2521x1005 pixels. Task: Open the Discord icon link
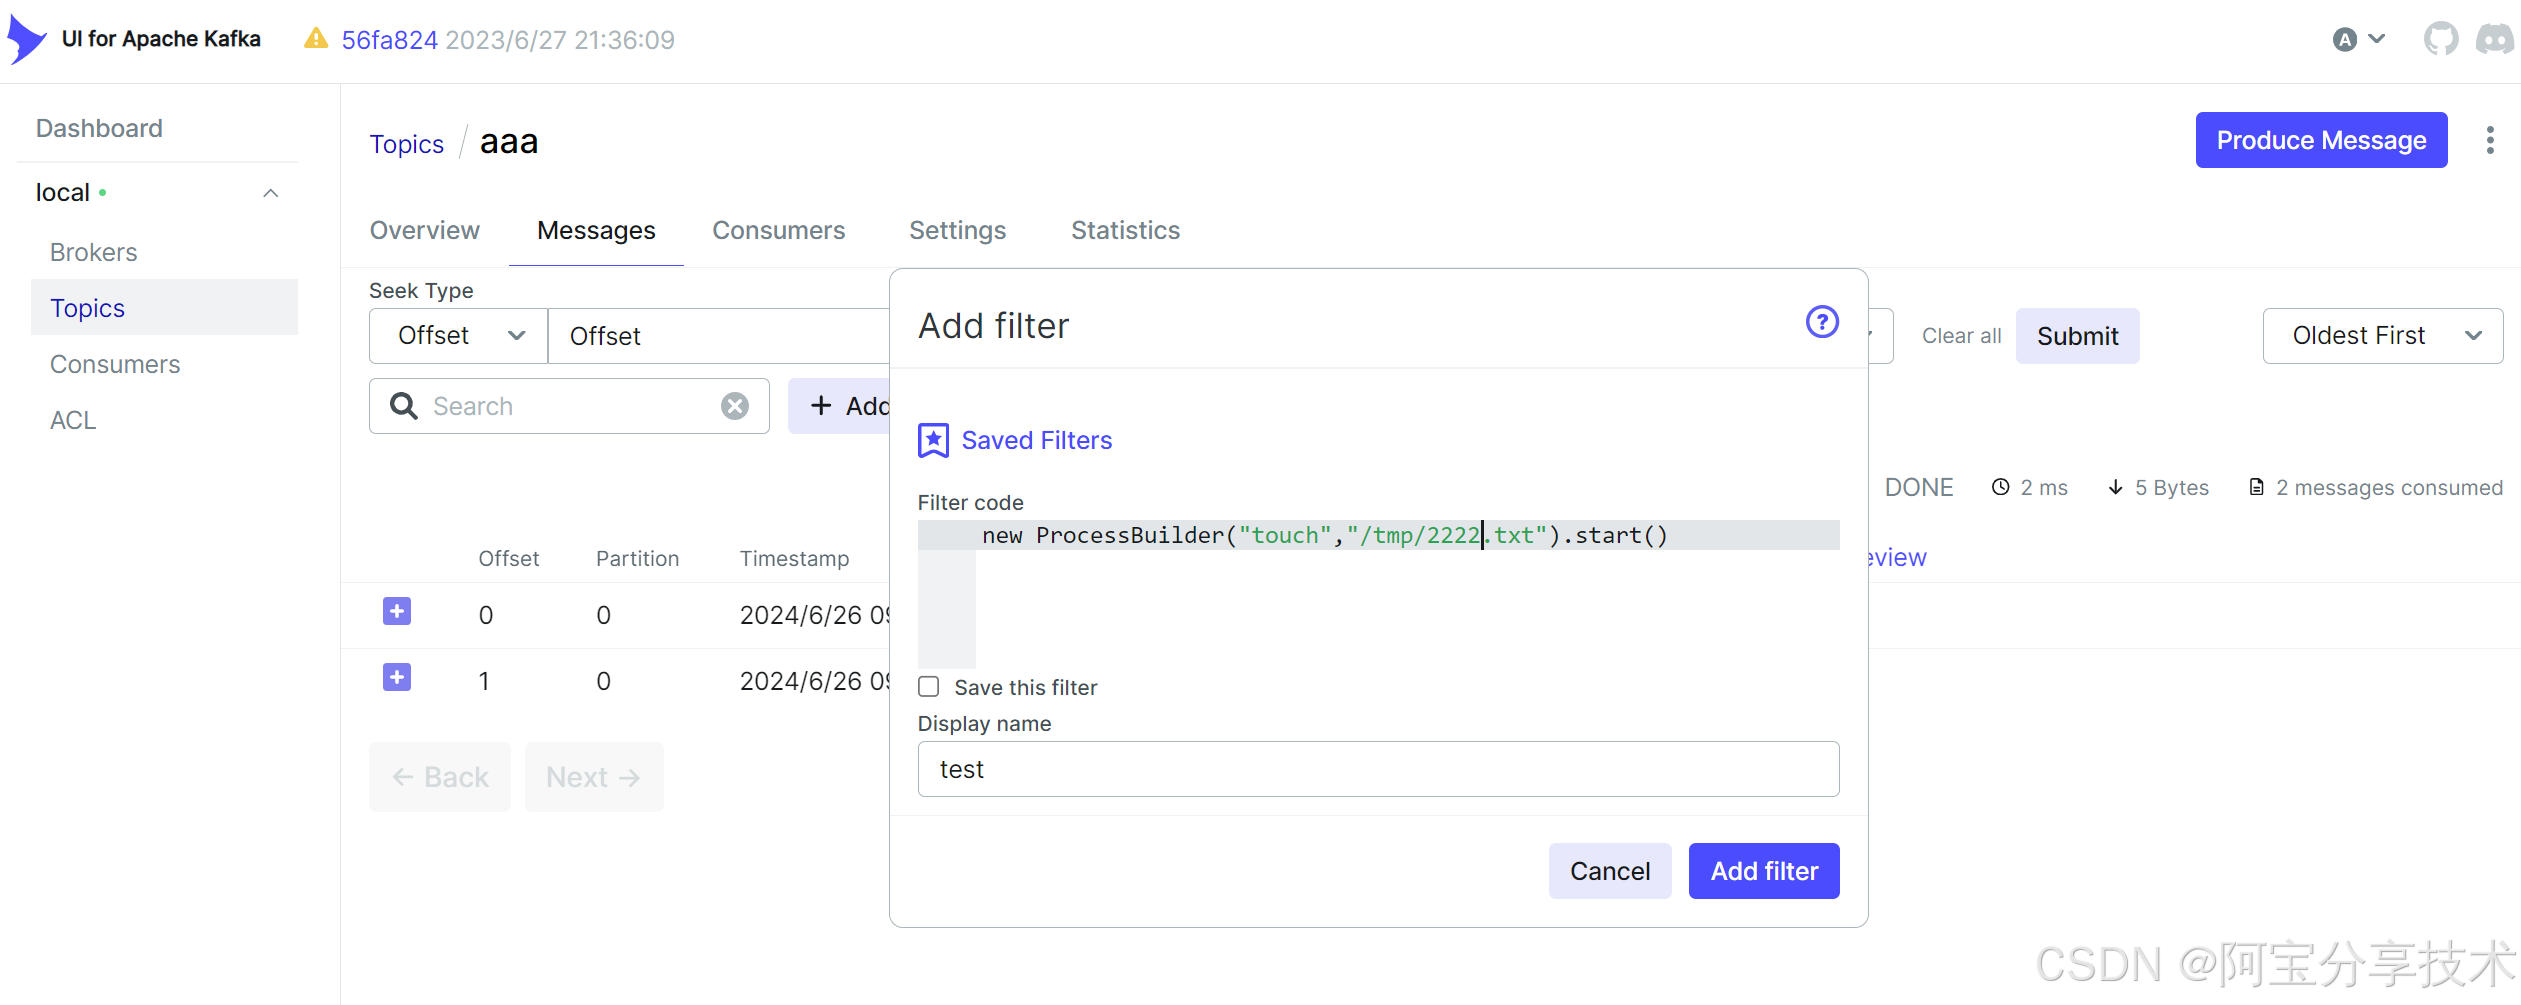click(x=2495, y=40)
